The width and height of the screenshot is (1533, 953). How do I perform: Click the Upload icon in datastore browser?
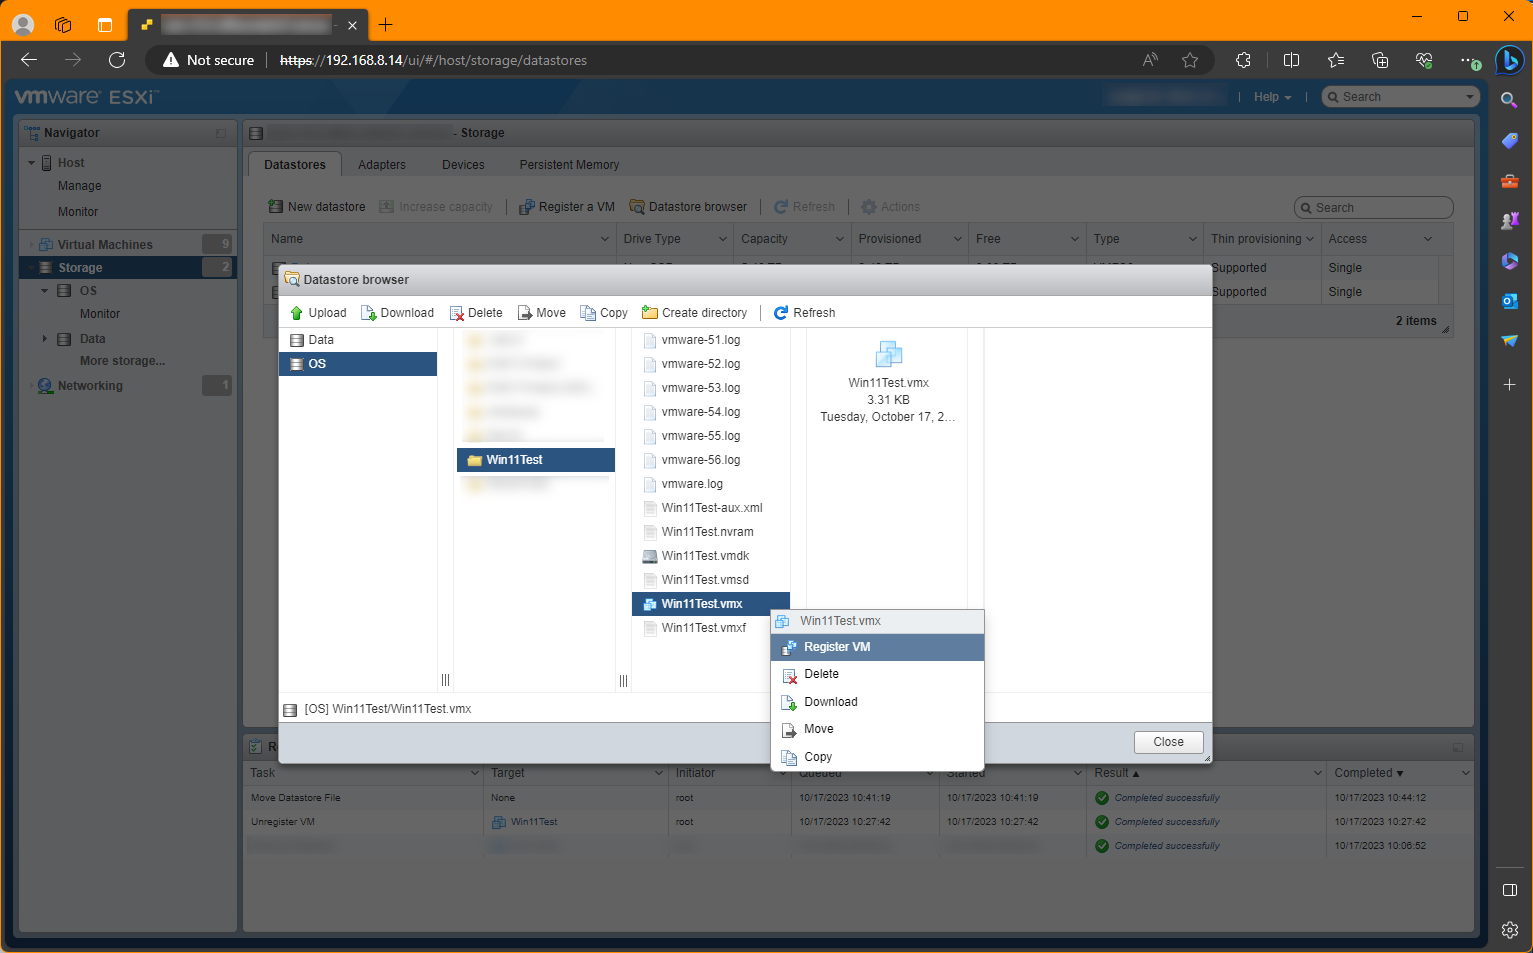coord(296,313)
